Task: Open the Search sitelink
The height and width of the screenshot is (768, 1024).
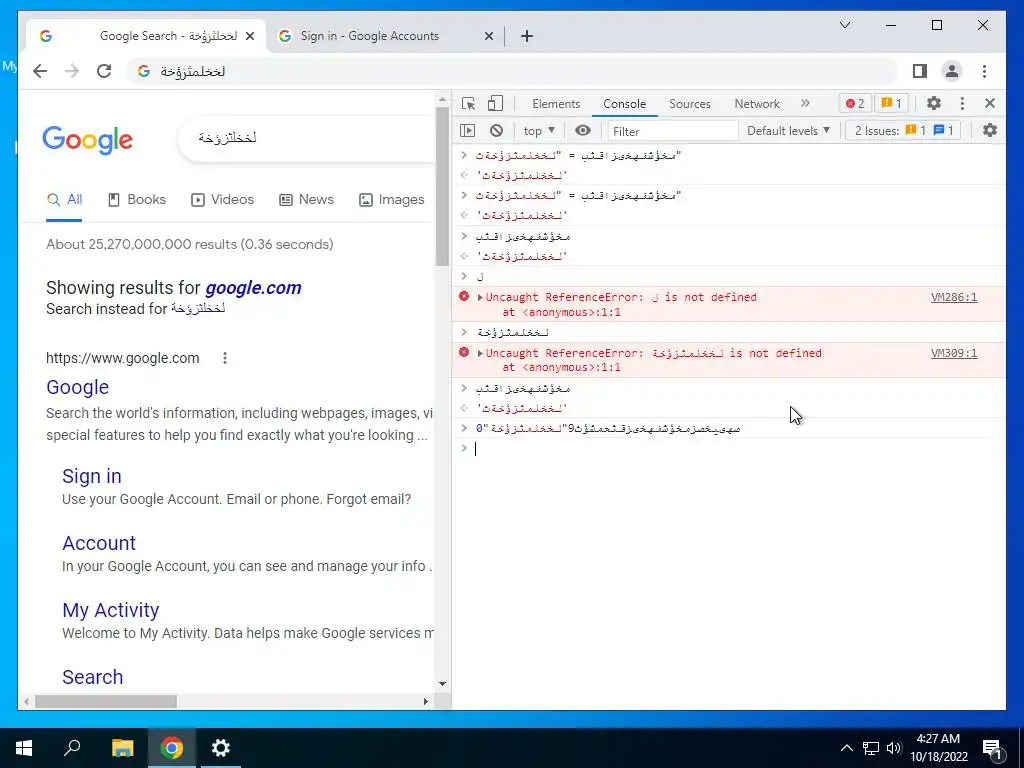Action: tap(92, 677)
